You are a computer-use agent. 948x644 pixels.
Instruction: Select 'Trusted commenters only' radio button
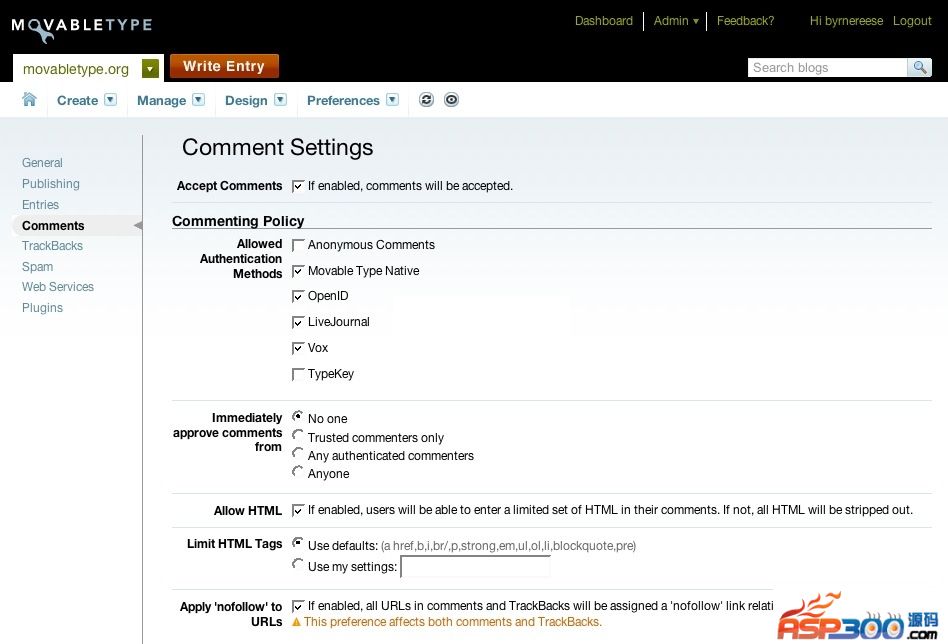click(x=298, y=436)
